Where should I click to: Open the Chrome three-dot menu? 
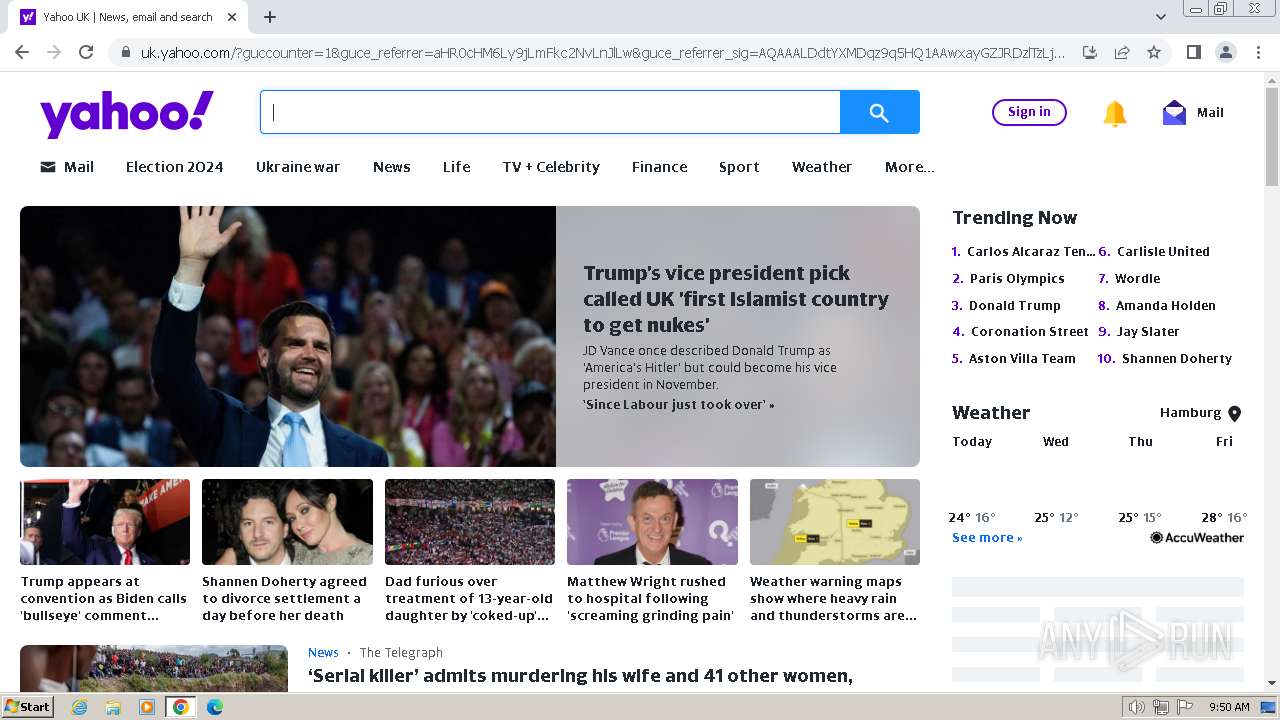[1257, 52]
